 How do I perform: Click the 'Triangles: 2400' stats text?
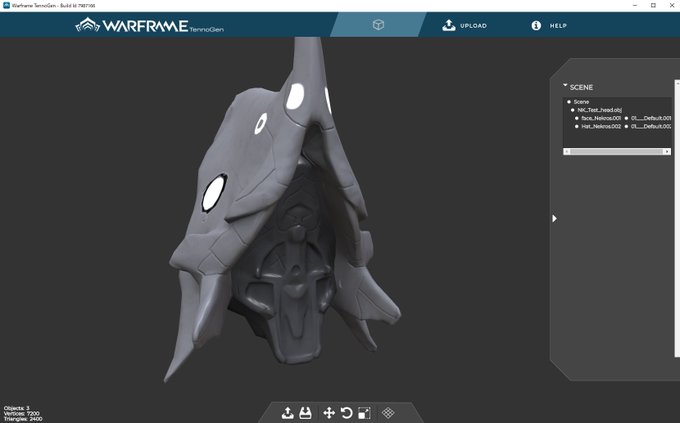pos(23,419)
